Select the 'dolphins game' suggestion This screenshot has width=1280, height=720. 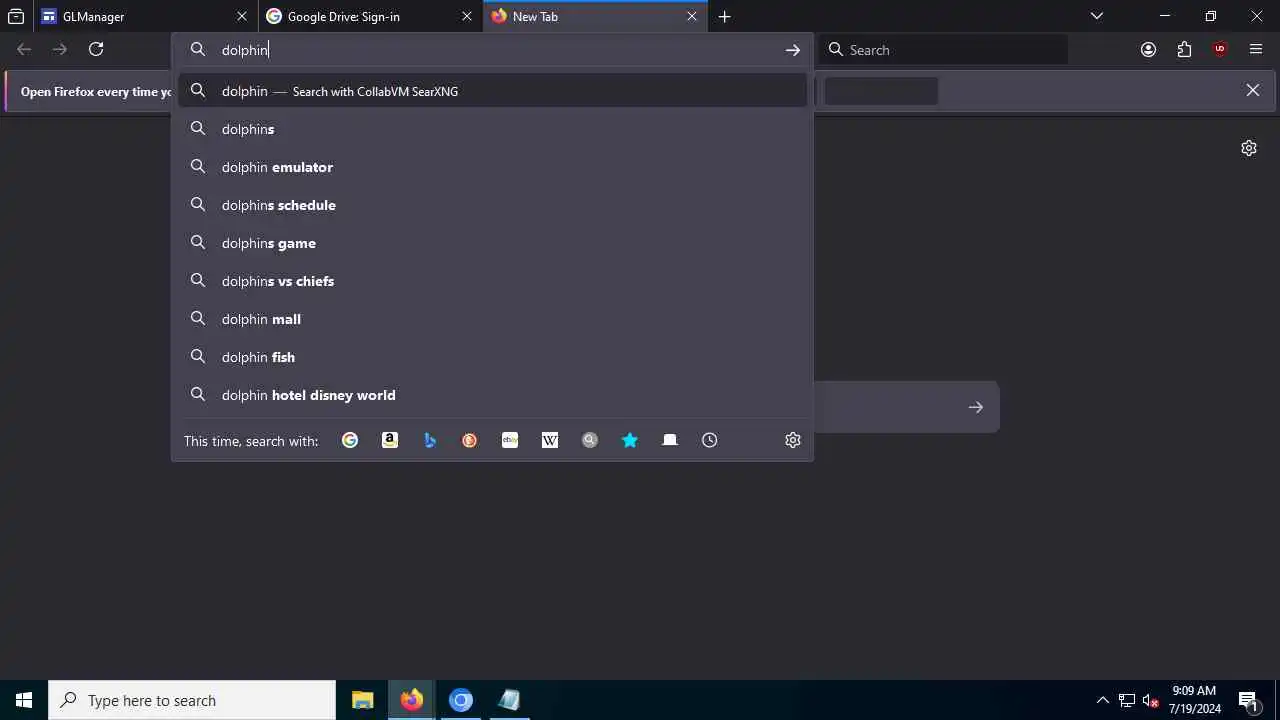click(493, 243)
